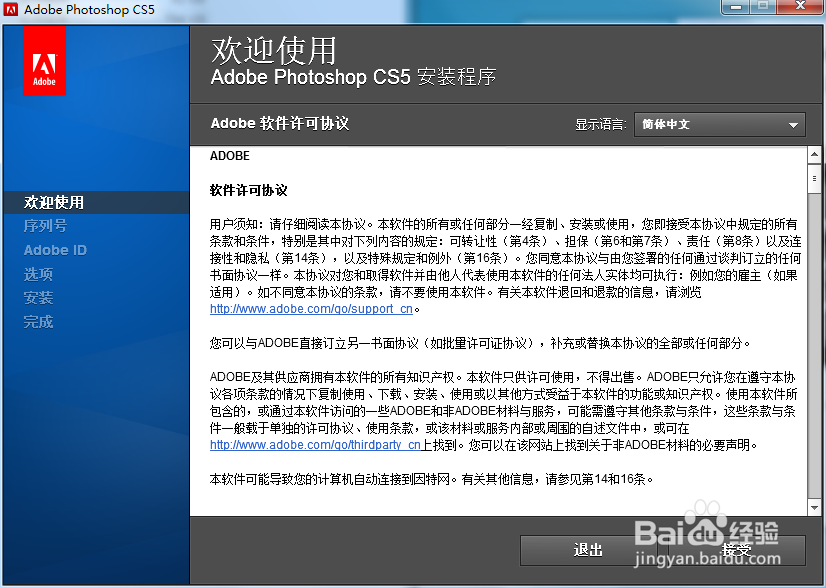Select the 序列号 step in sidebar
Screen dimensions: 826x588
[x=45, y=226]
